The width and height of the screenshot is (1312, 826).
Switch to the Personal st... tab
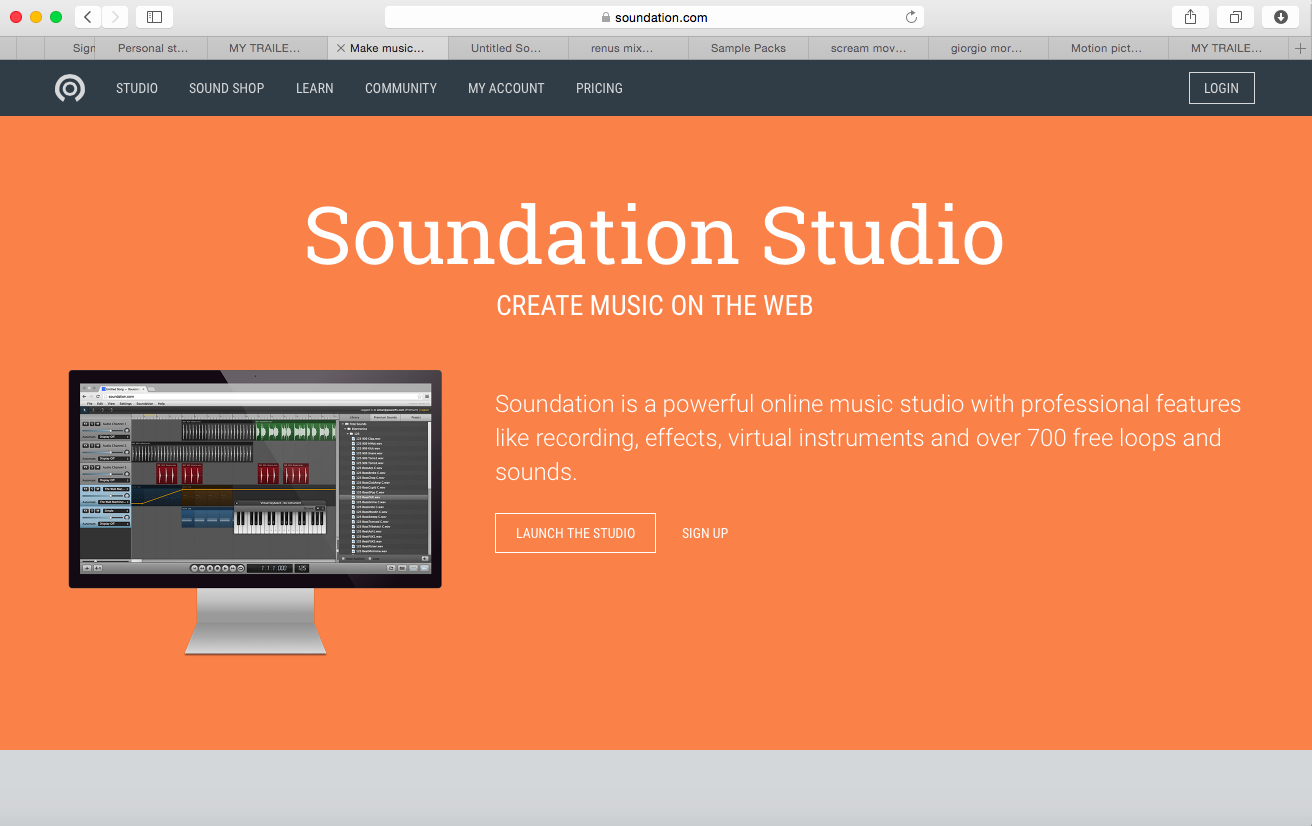tap(153, 48)
